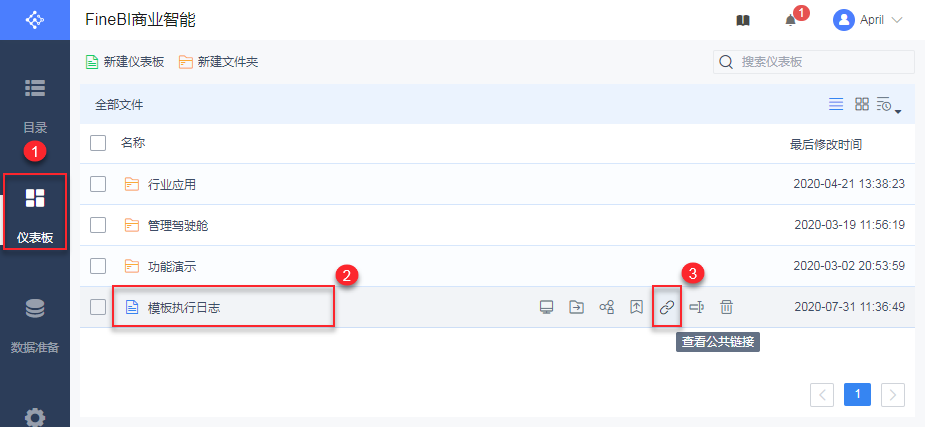Open the 功能演示 folder
Image resolution: width=925 pixels, height=427 pixels.
tap(171, 266)
